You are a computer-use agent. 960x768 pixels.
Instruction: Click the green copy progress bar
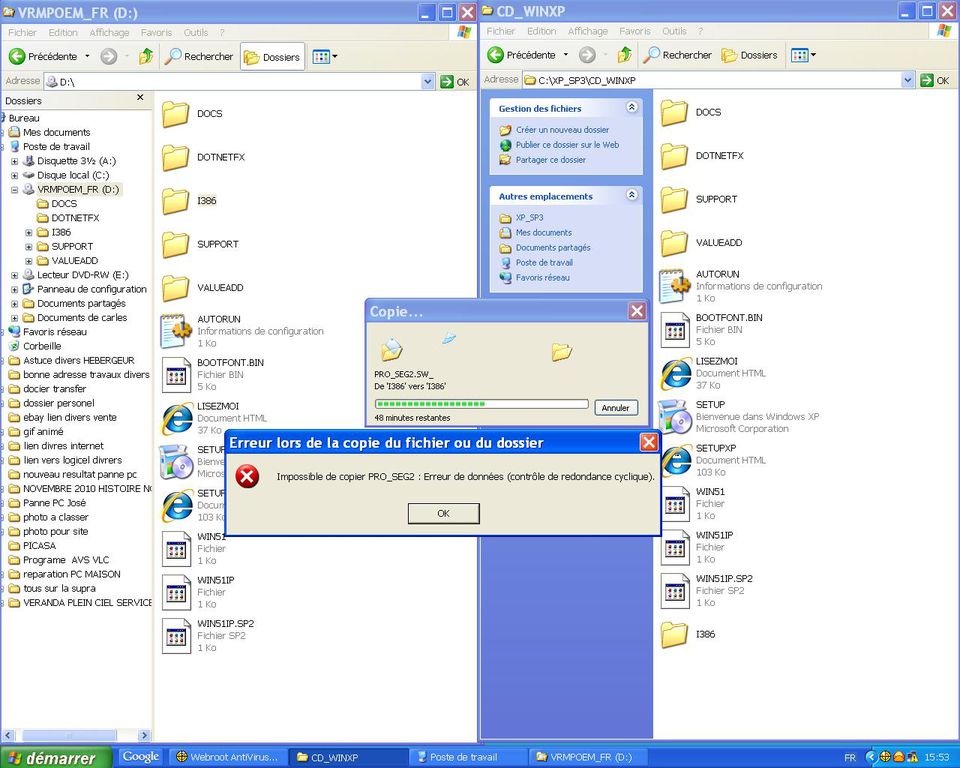(x=480, y=402)
